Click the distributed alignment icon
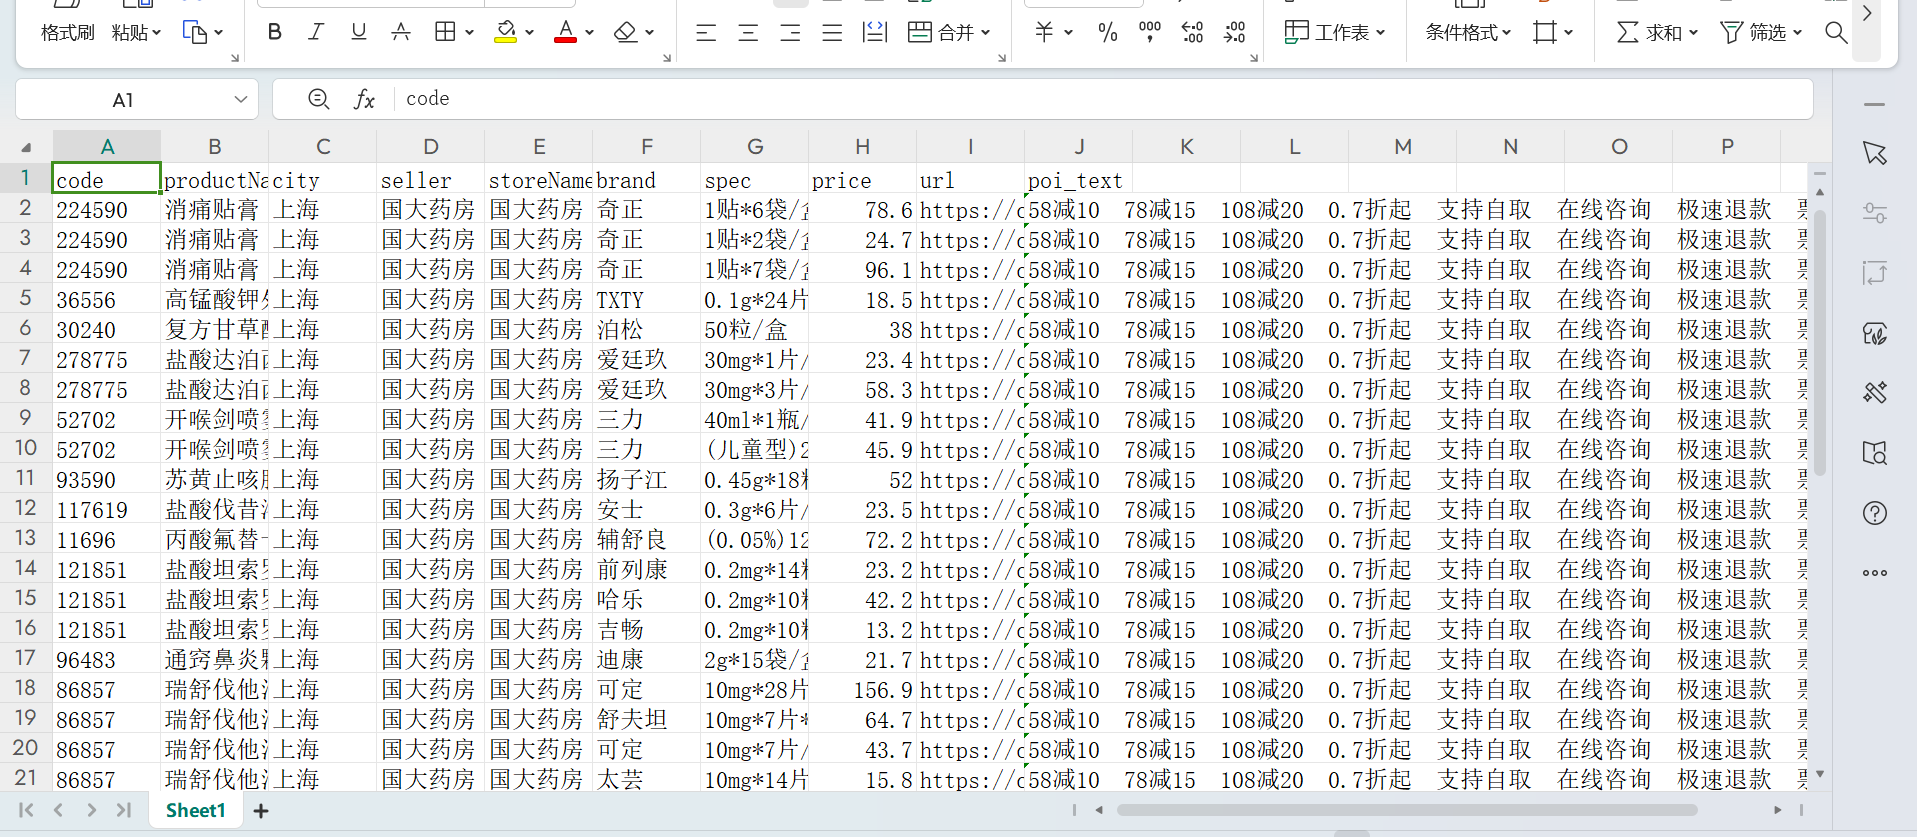The width and height of the screenshot is (1917, 837). coord(875,33)
